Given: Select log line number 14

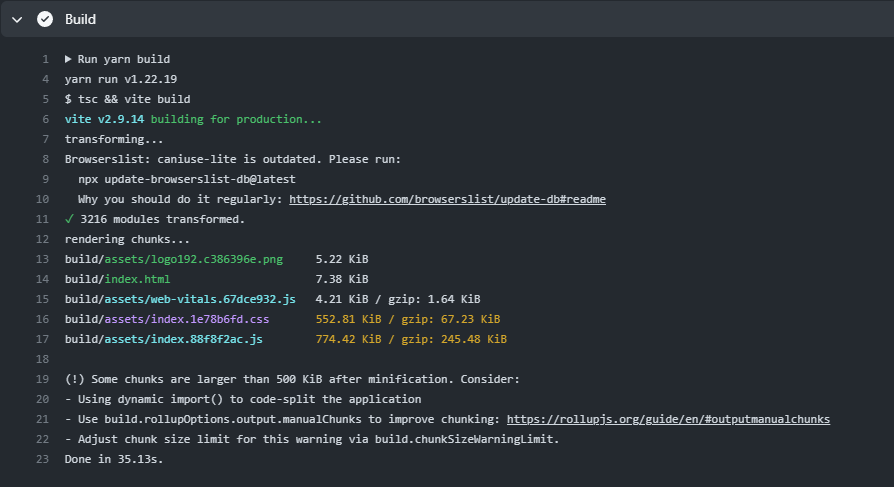Looking at the screenshot, I should tap(42, 279).
